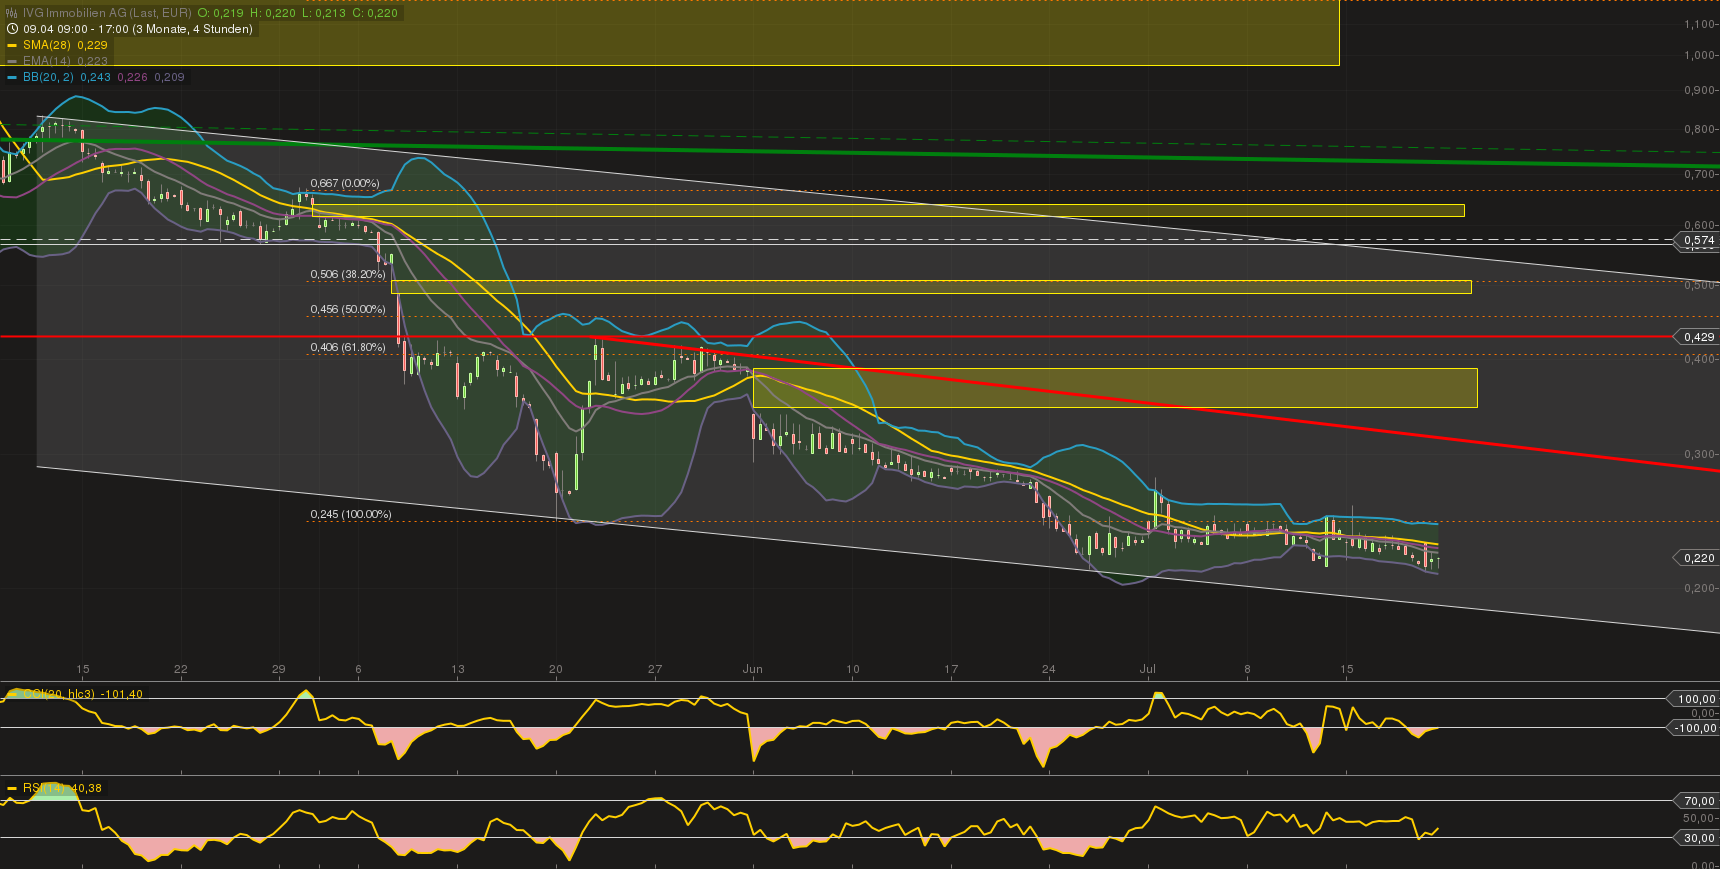Click the 0,300 price axis label
Viewport: 1720px width, 869px height.
[1700, 454]
